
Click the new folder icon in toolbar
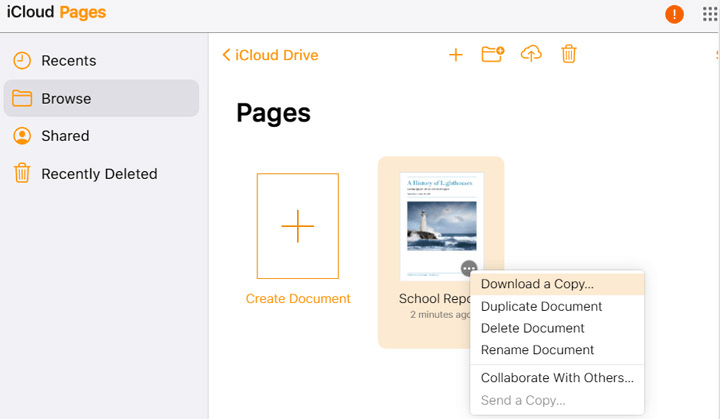492,55
